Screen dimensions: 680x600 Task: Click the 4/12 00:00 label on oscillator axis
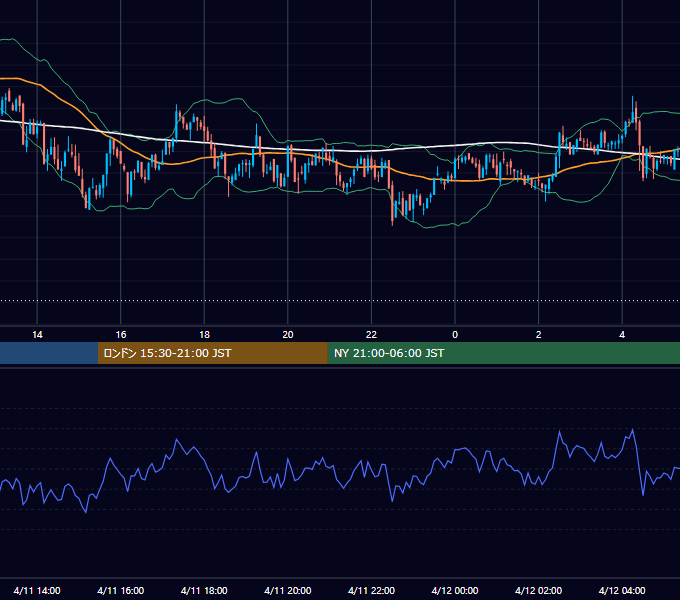[455, 590]
